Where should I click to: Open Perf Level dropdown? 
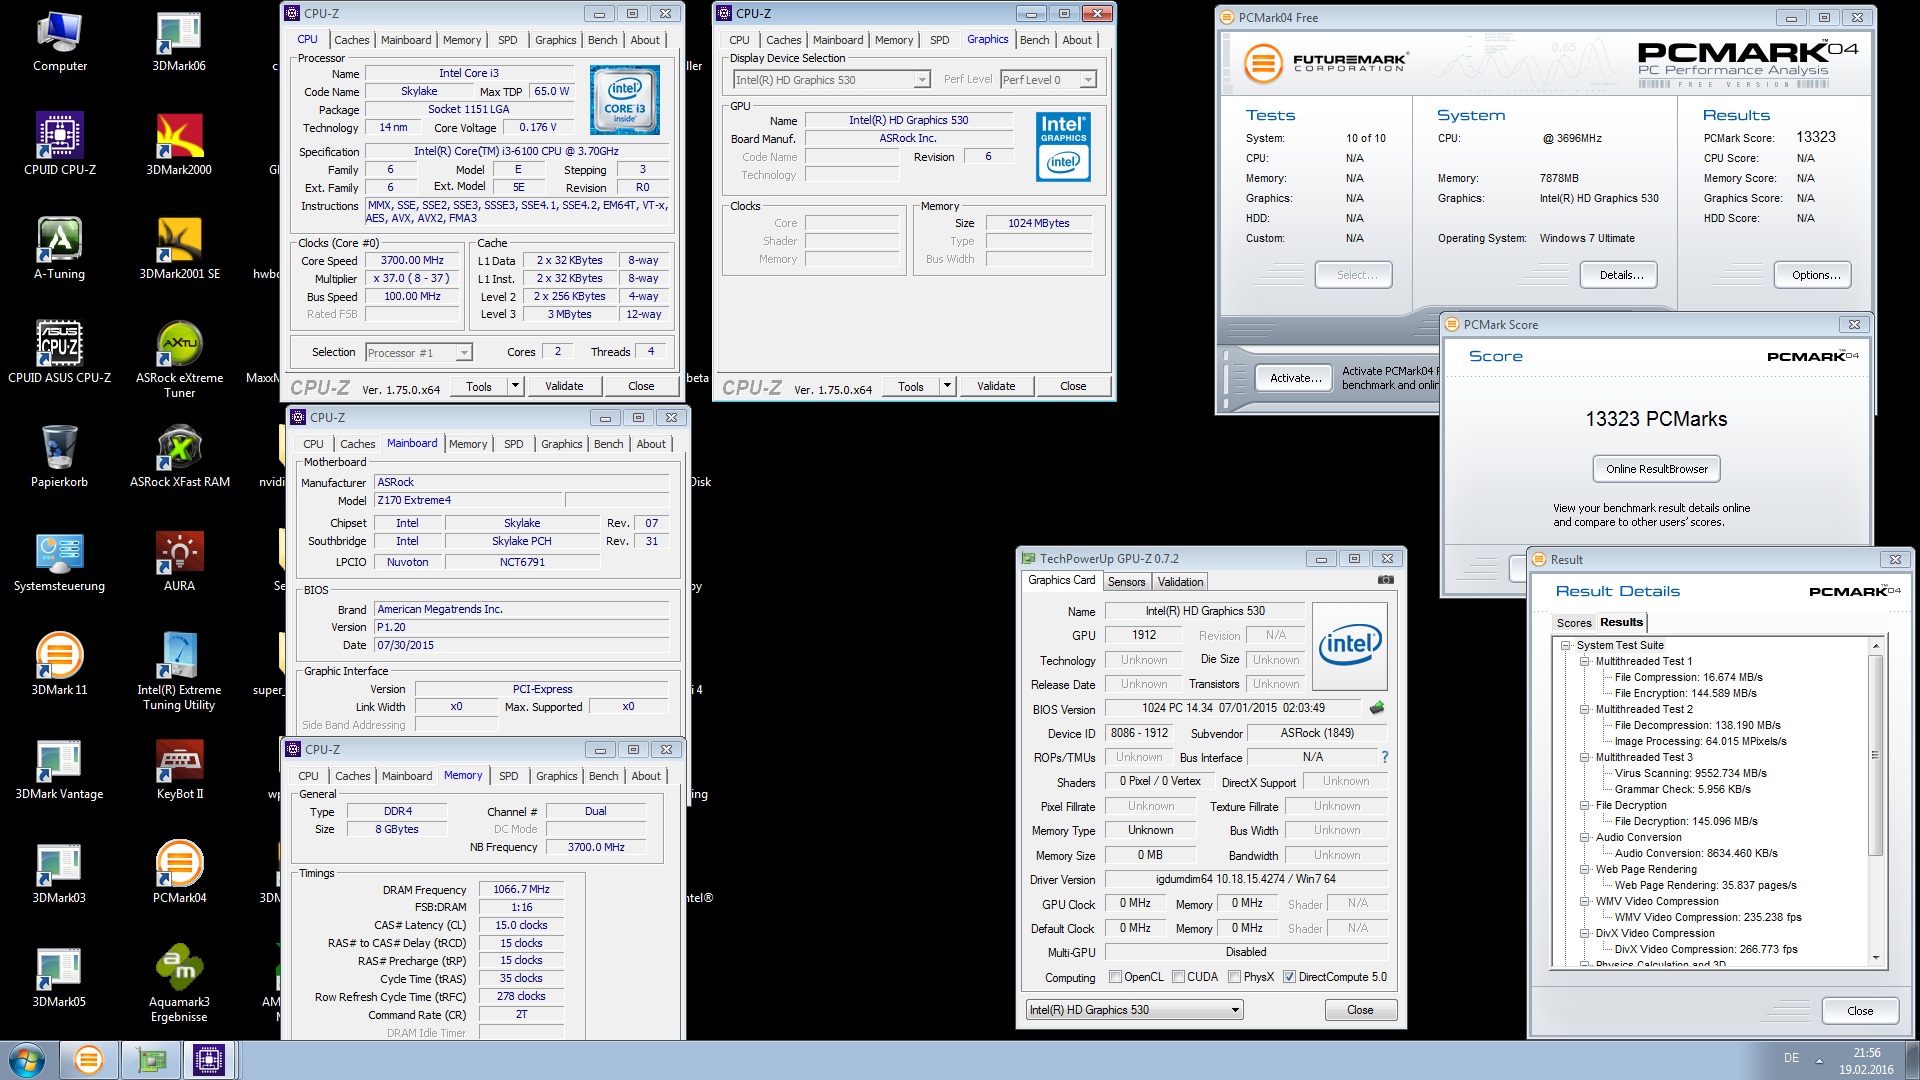click(1048, 80)
